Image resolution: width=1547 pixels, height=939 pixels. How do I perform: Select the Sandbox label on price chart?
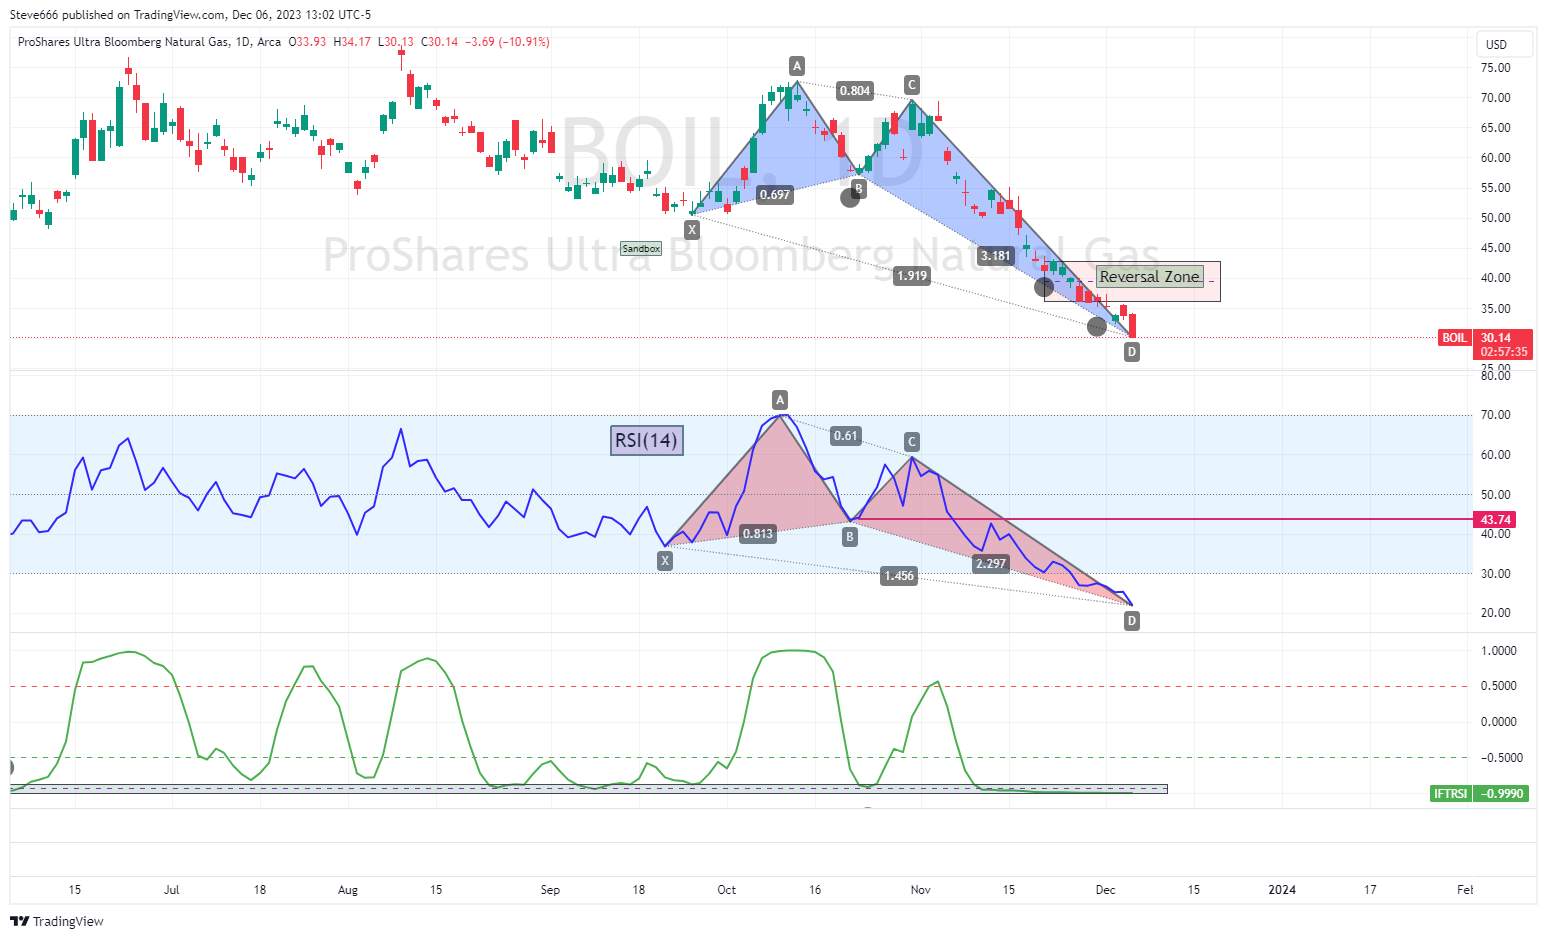(x=641, y=248)
